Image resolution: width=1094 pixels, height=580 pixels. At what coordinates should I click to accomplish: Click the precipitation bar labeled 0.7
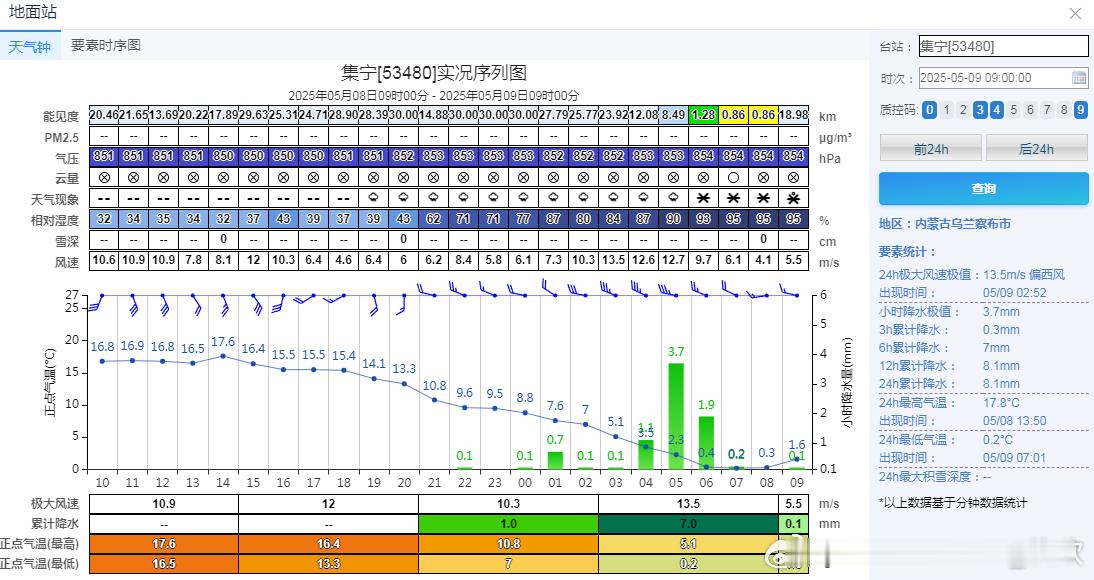[555, 460]
